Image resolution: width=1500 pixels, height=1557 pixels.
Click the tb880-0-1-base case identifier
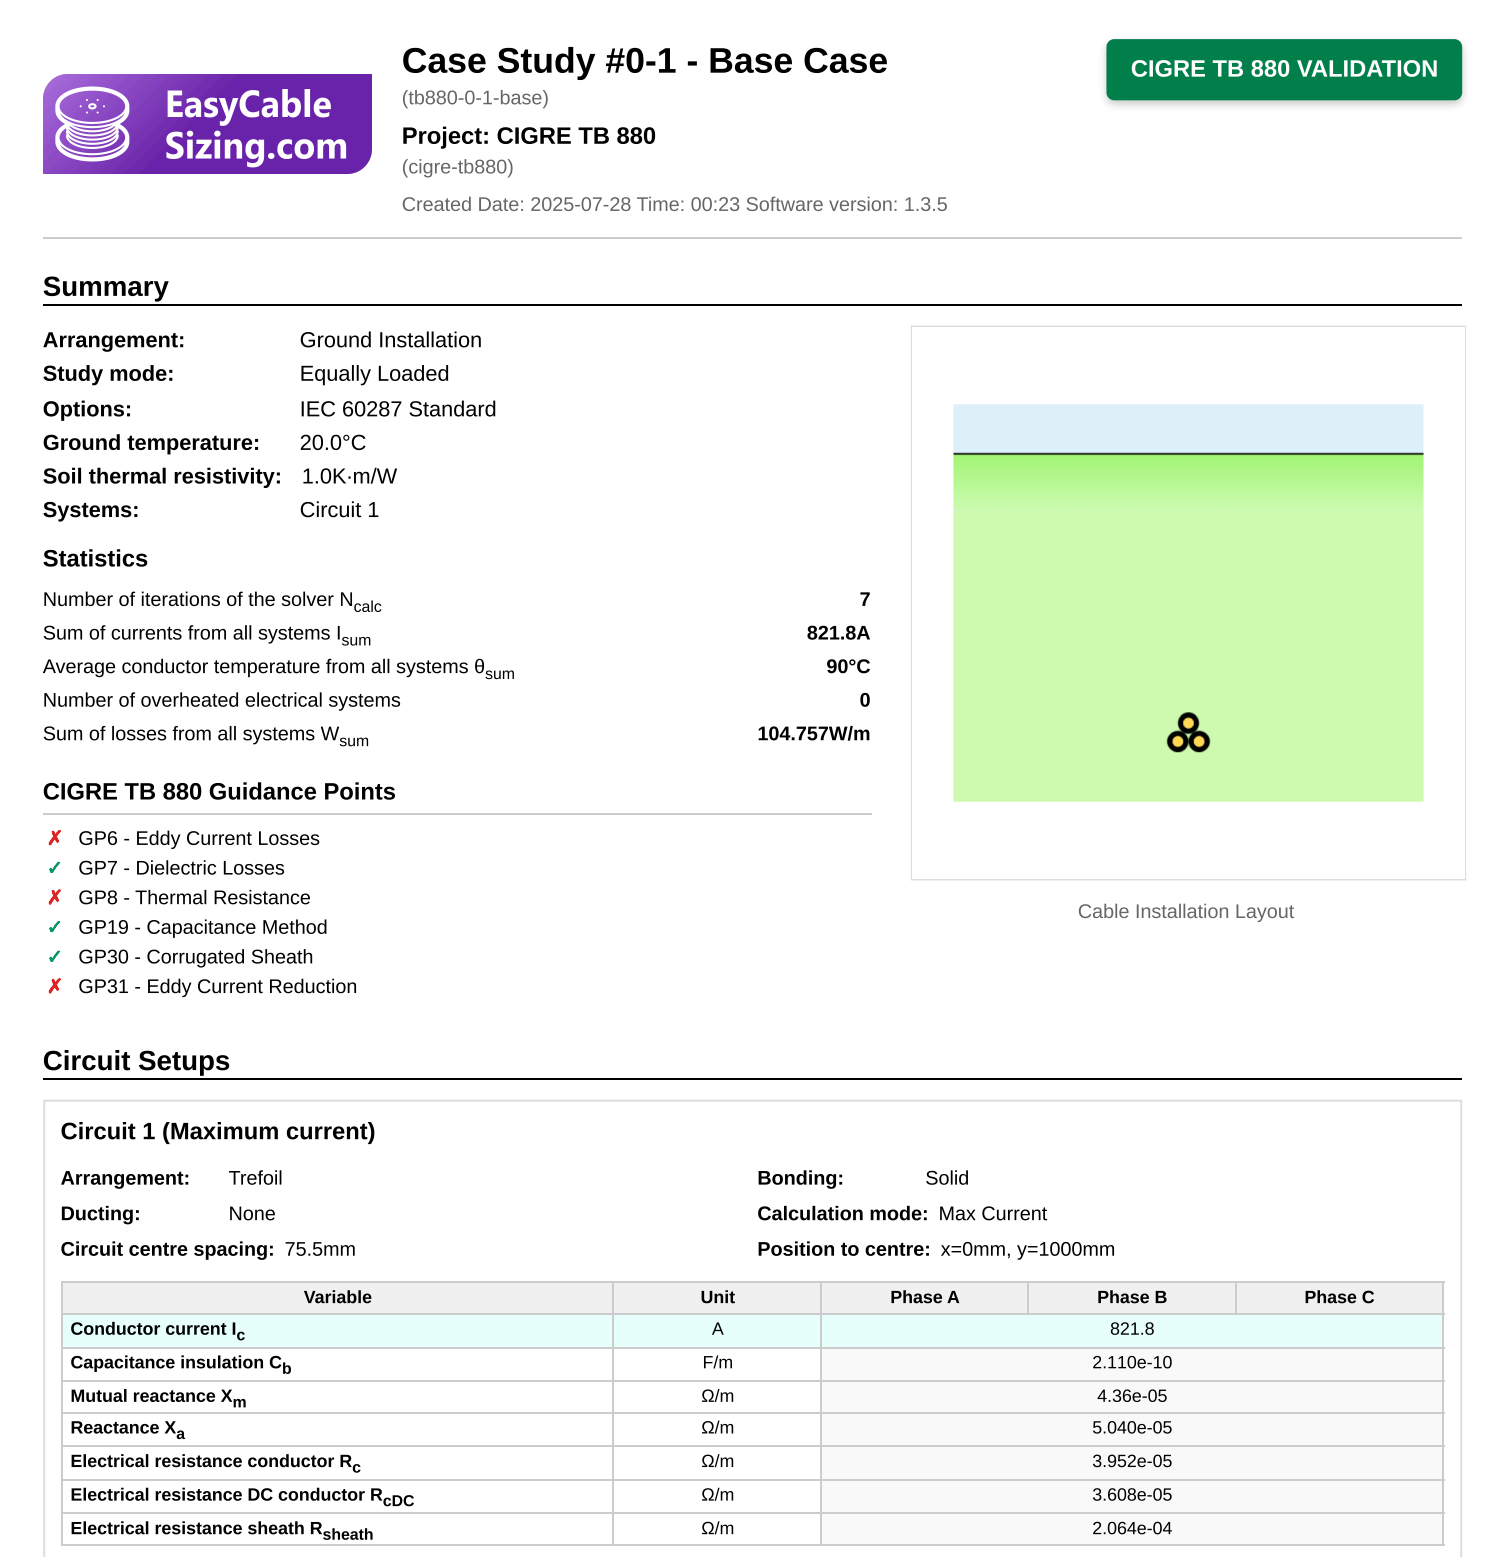click(x=474, y=98)
